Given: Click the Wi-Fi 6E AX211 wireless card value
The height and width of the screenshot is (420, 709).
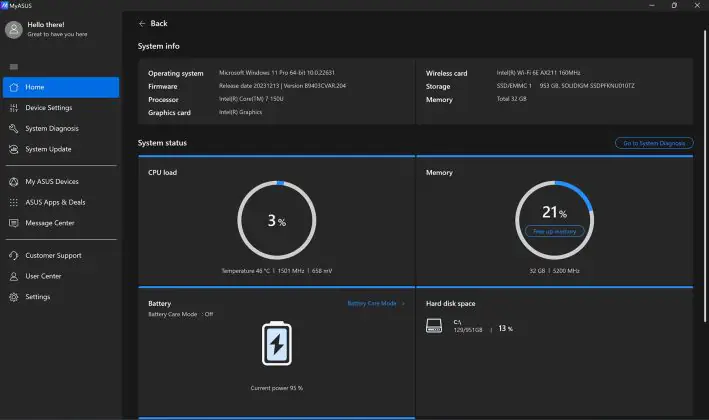Looking at the screenshot, I should [x=538, y=73].
